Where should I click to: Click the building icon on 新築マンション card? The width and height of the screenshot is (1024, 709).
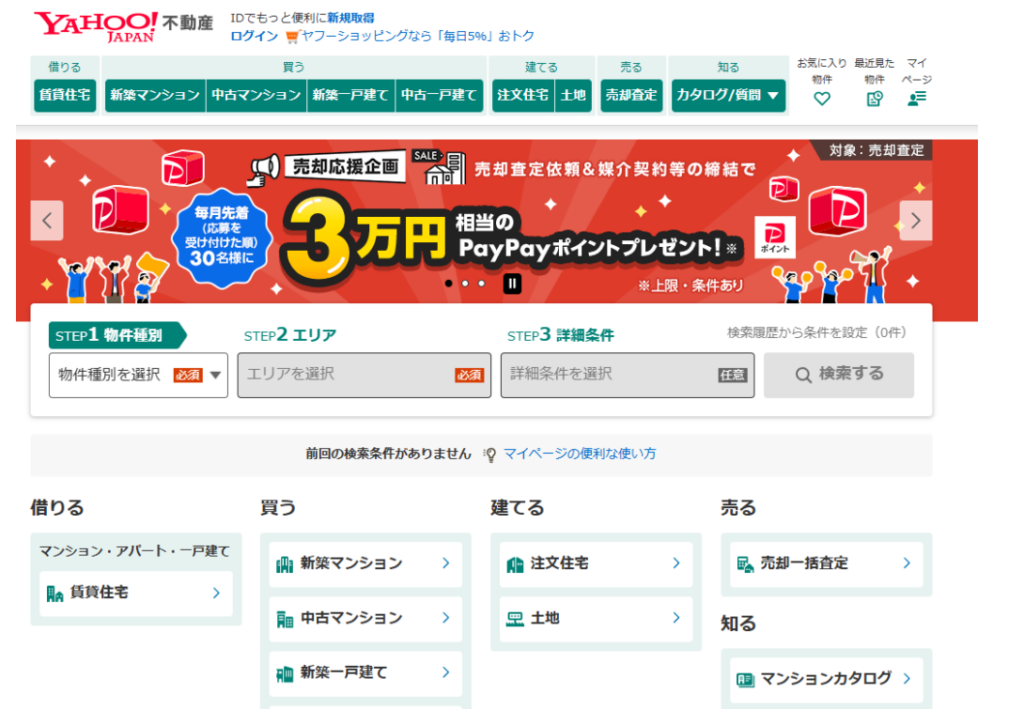[285, 564]
